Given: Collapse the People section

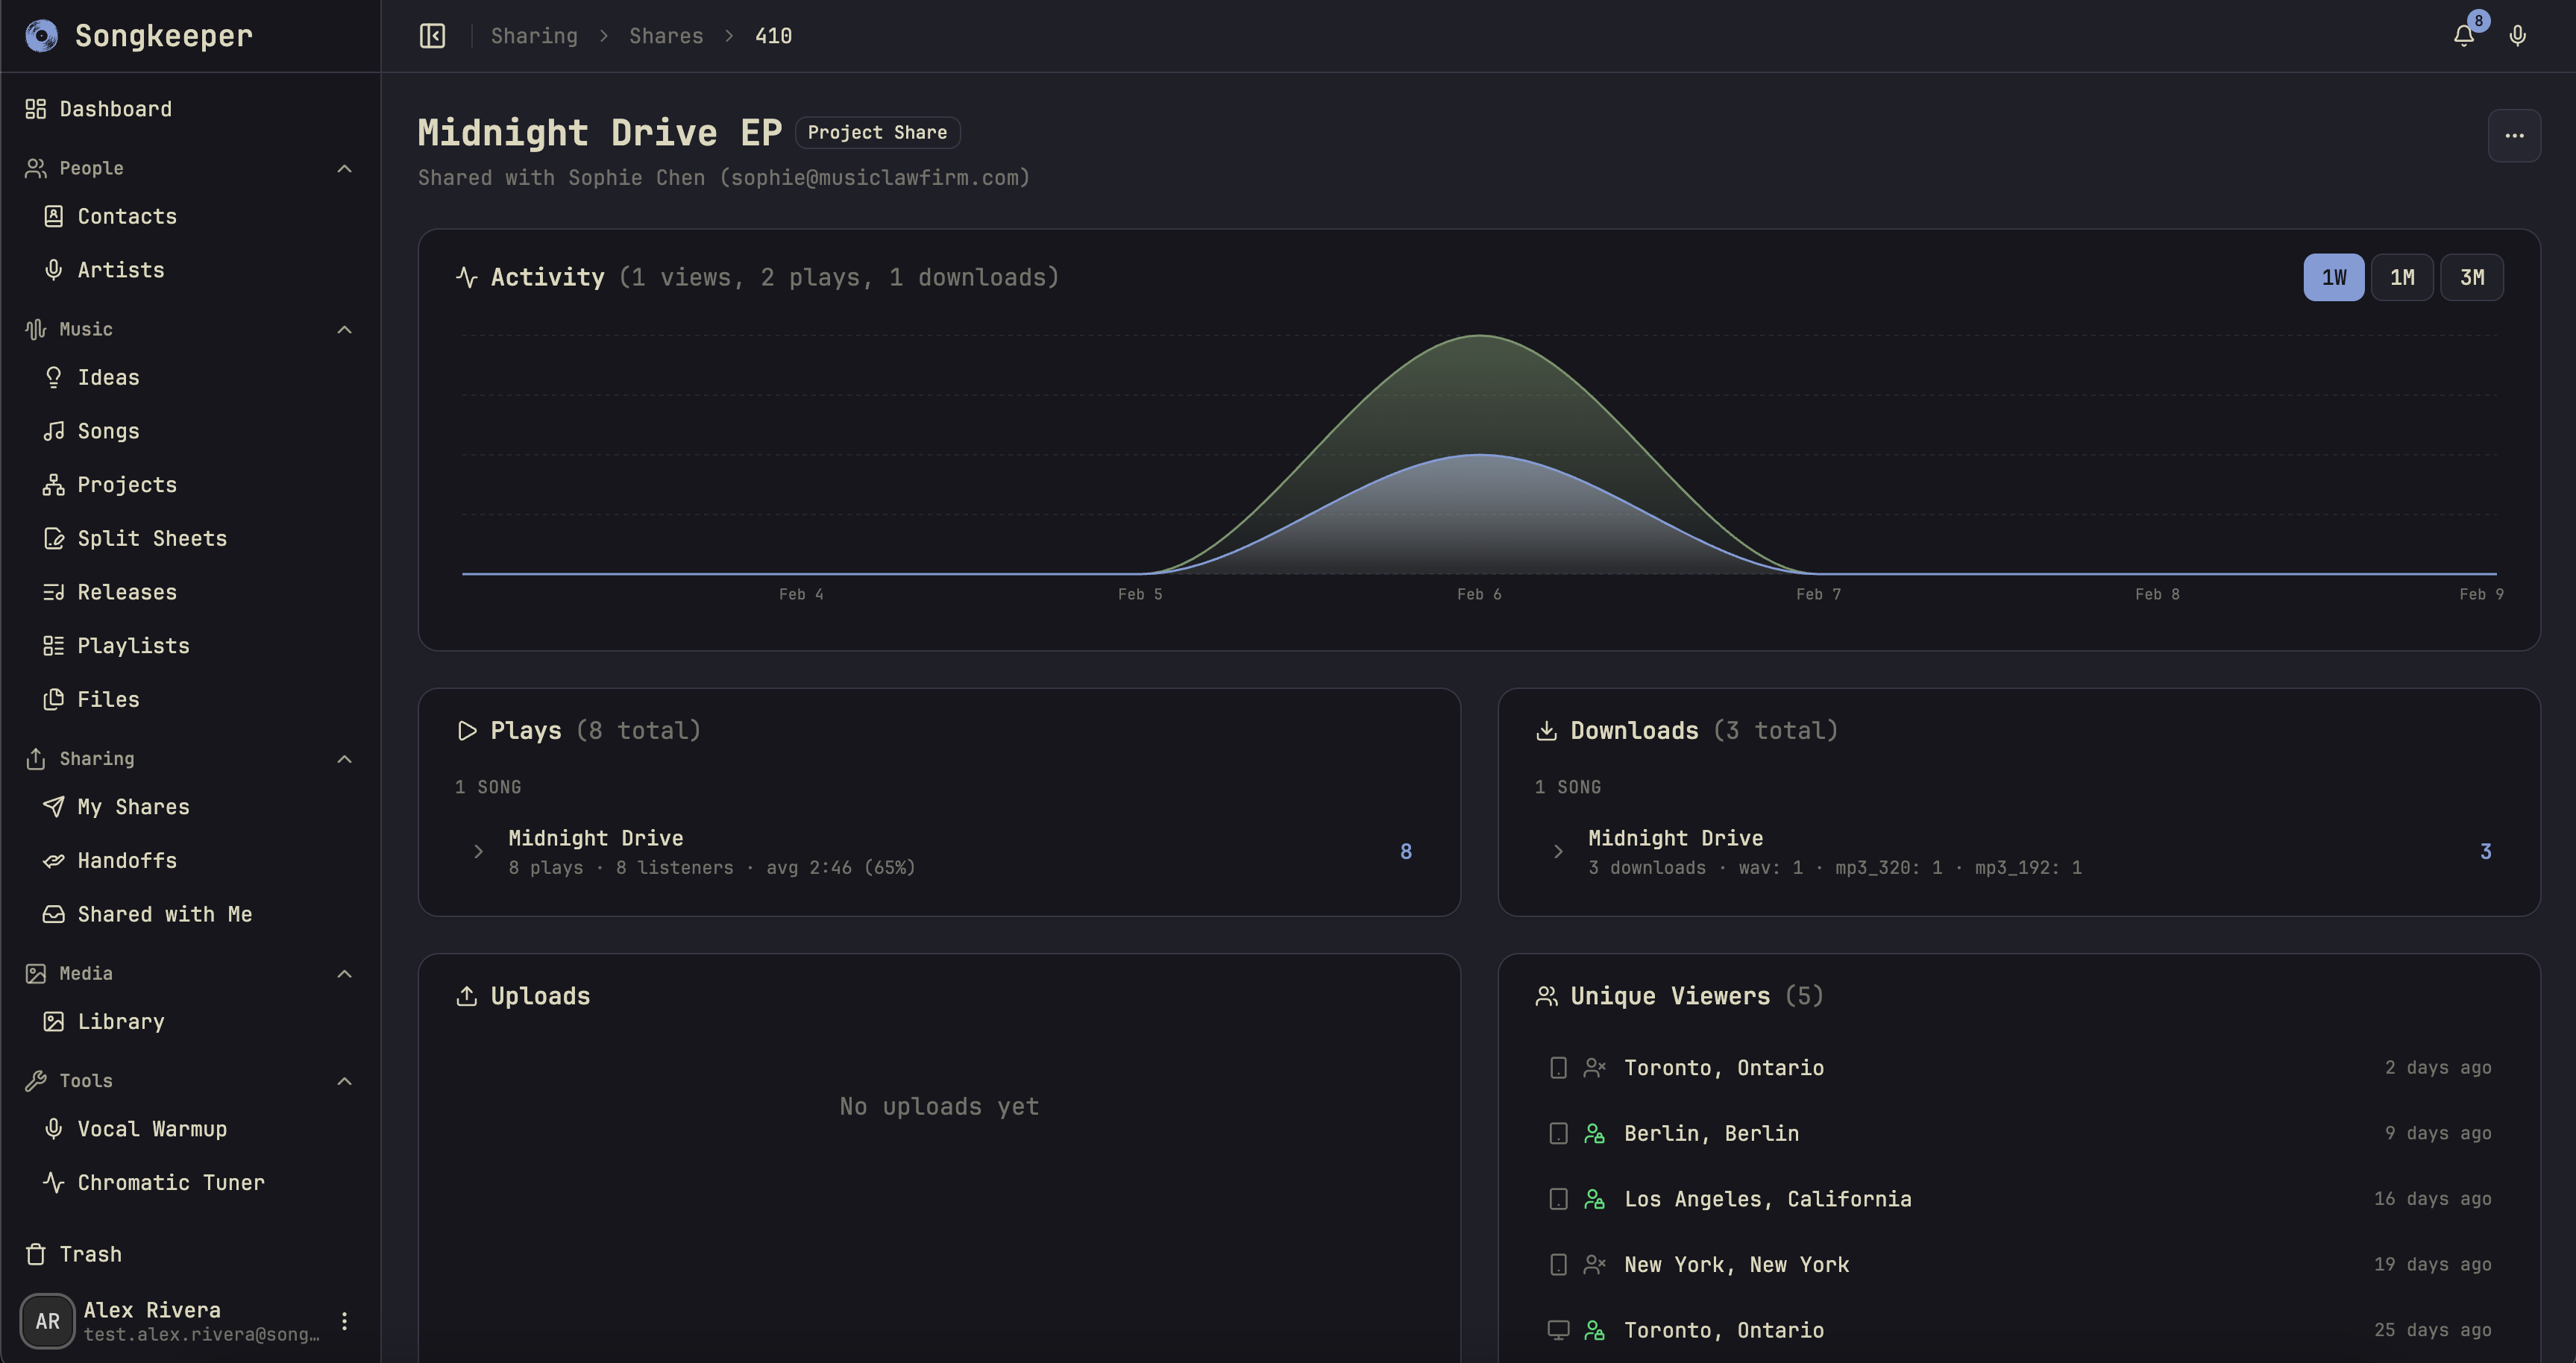Looking at the screenshot, I should 344,167.
